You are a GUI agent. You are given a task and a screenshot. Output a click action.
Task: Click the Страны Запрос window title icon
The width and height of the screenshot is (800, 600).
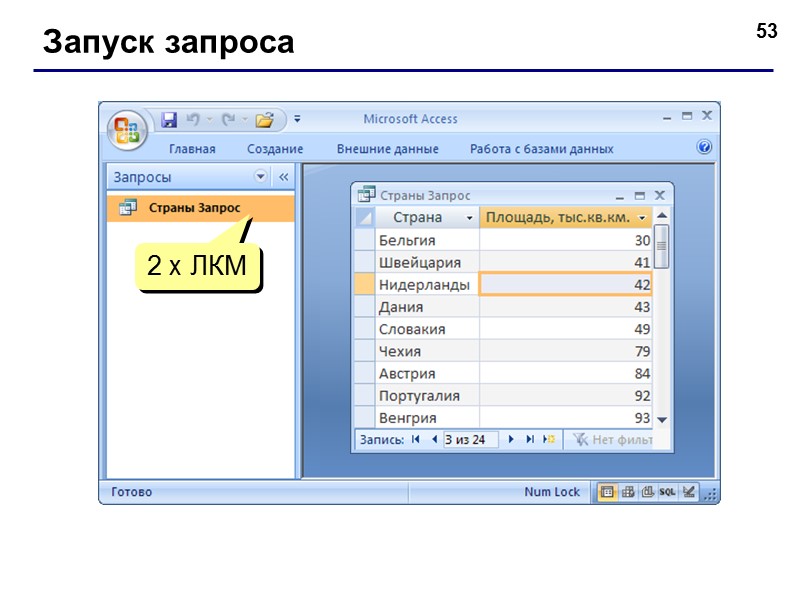366,194
